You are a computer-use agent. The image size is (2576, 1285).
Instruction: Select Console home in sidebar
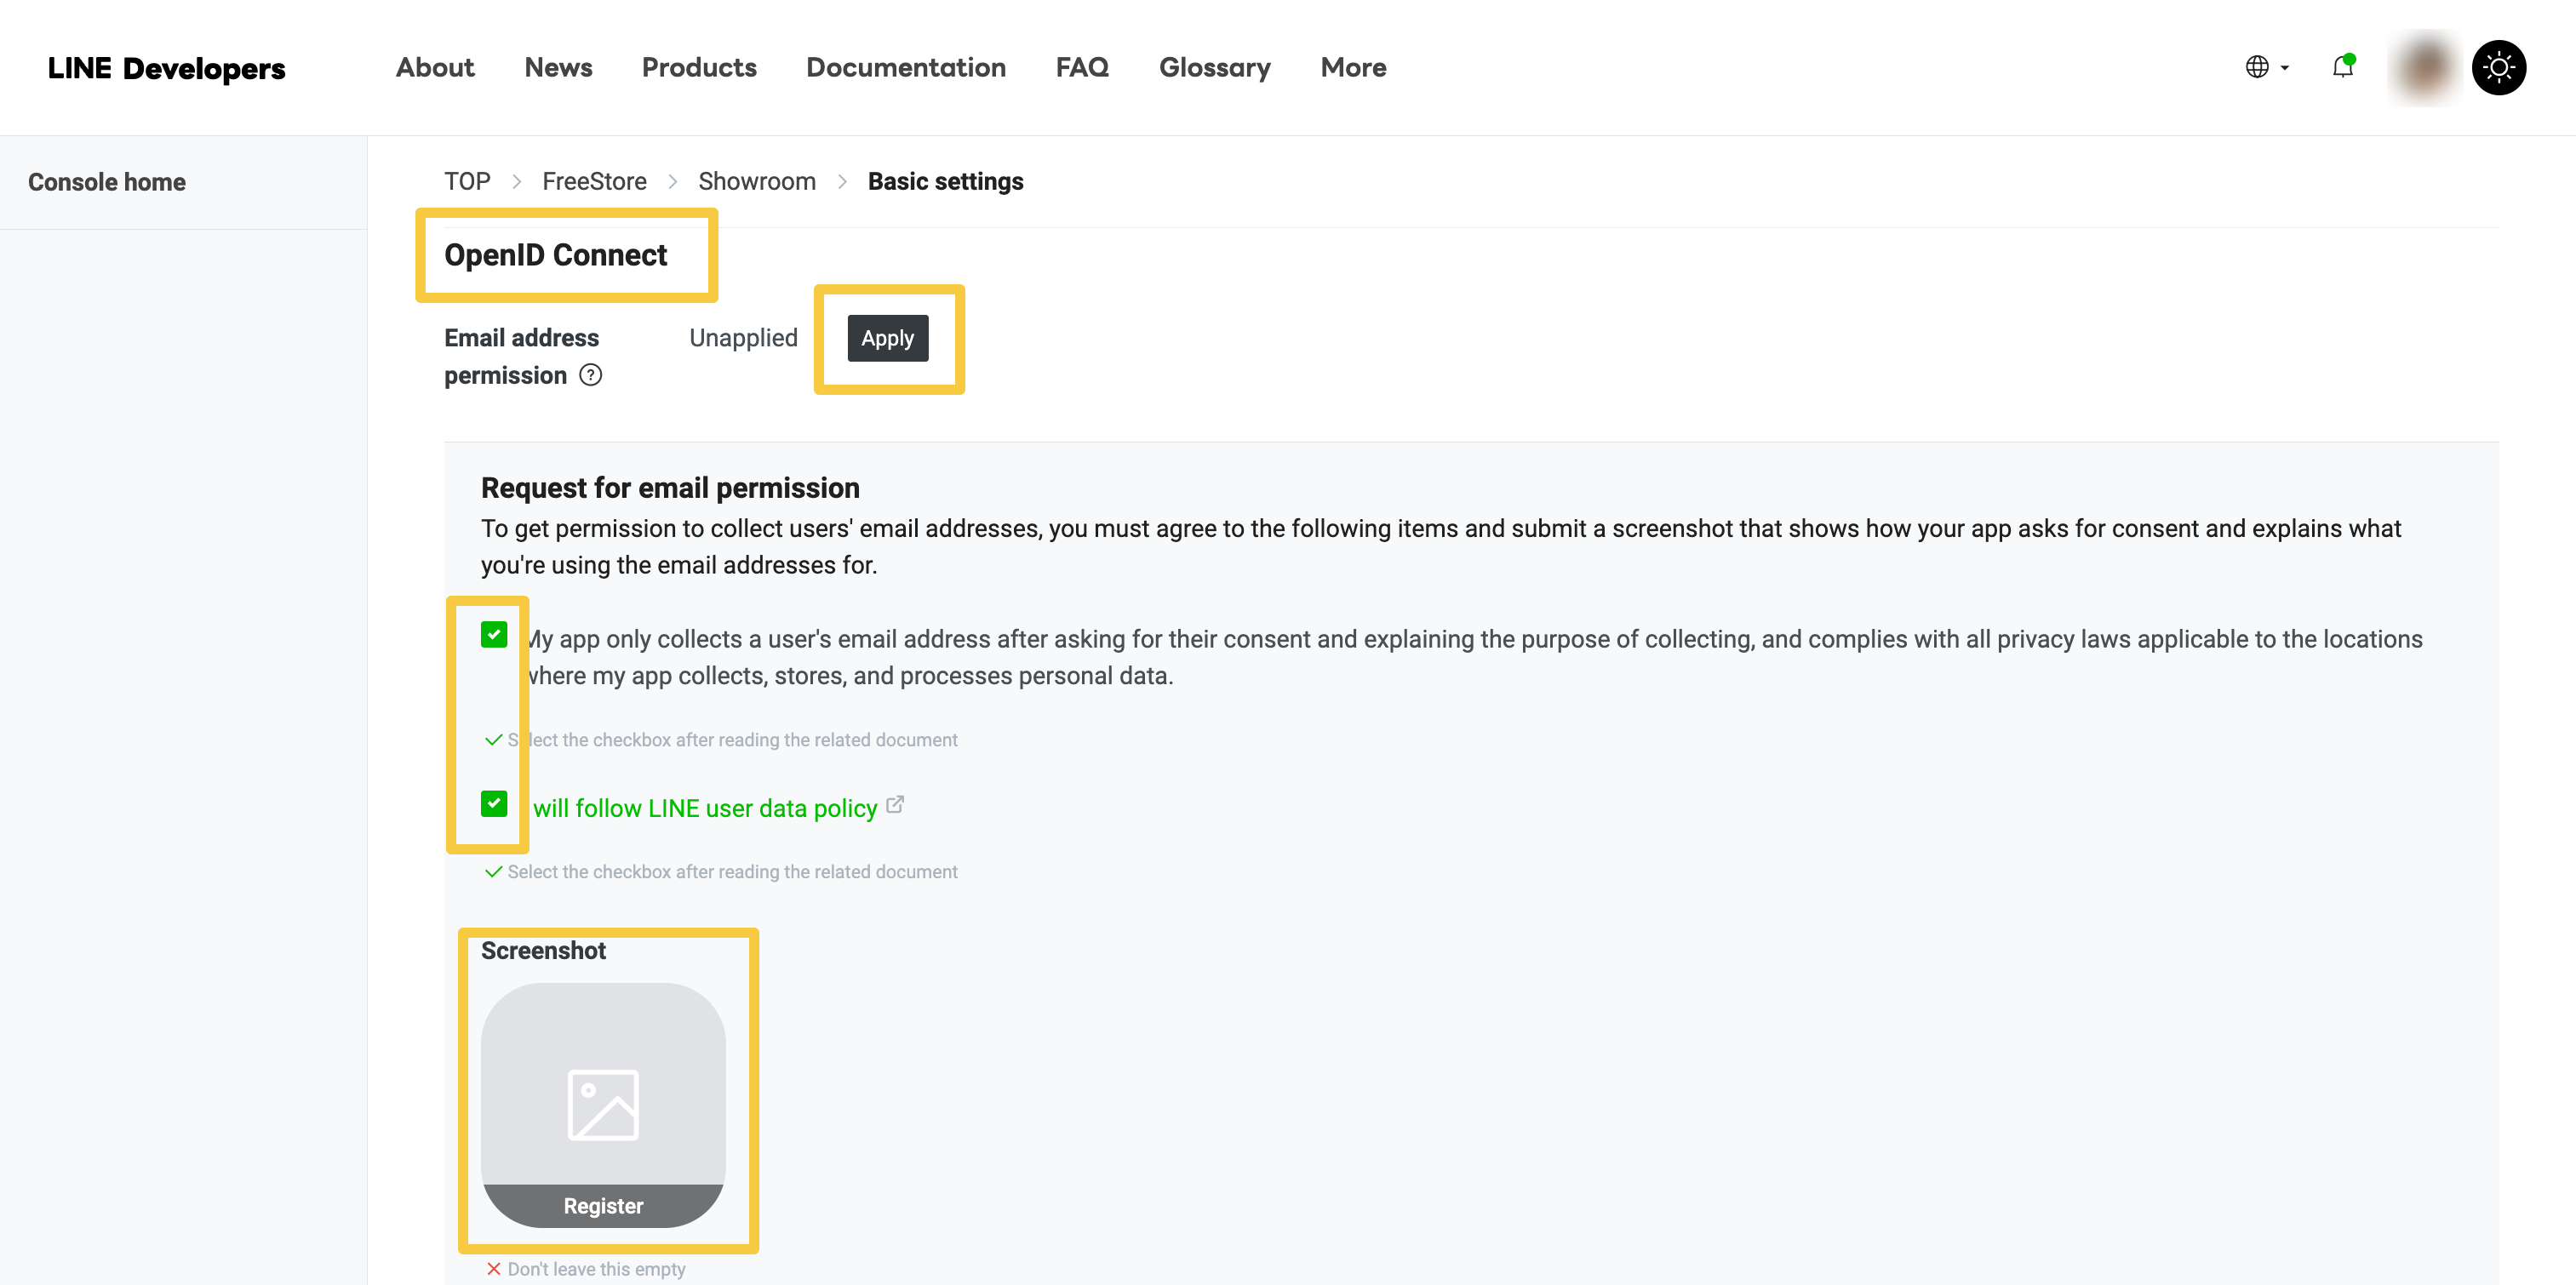(x=107, y=182)
